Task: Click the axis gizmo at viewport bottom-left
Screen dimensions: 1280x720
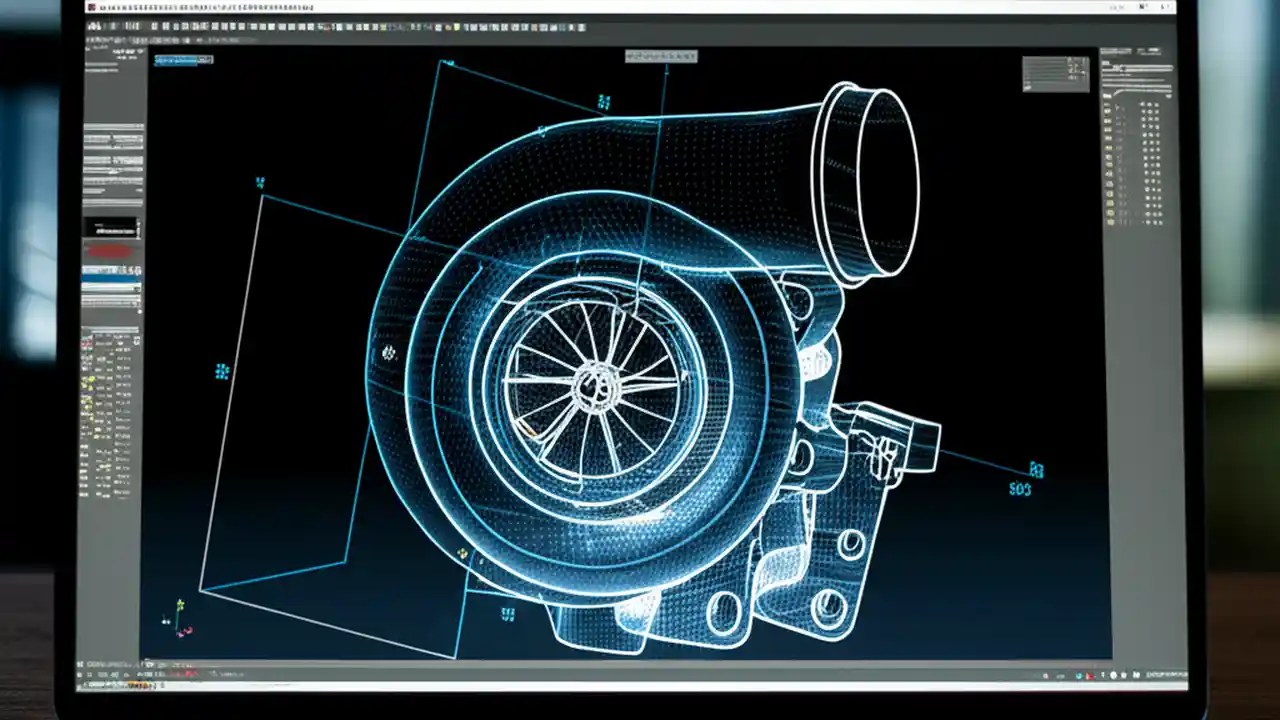Action: (180, 622)
